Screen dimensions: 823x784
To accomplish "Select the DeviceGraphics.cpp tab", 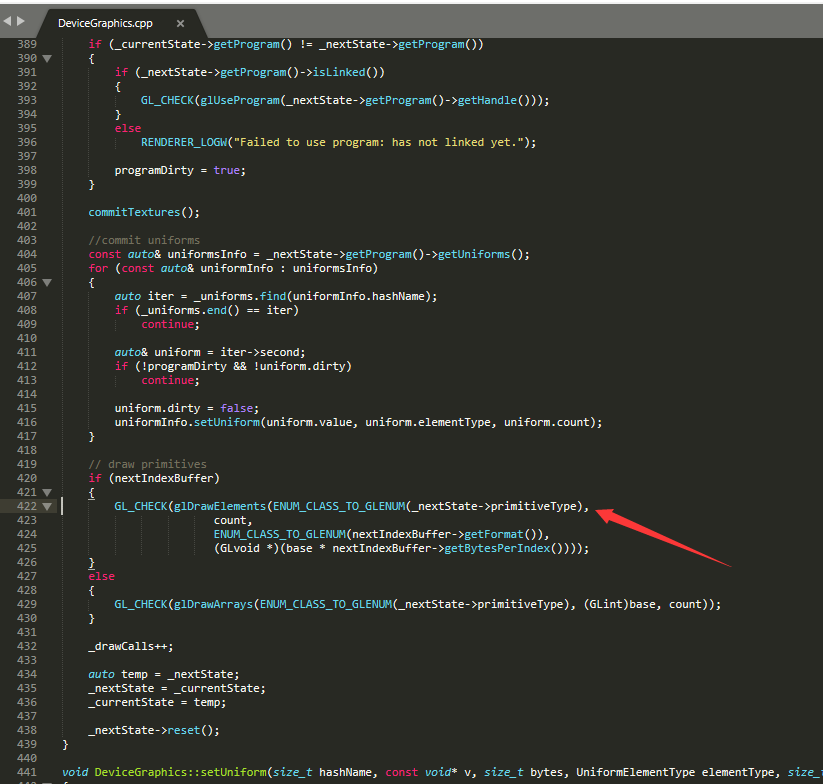I will (105, 24).
